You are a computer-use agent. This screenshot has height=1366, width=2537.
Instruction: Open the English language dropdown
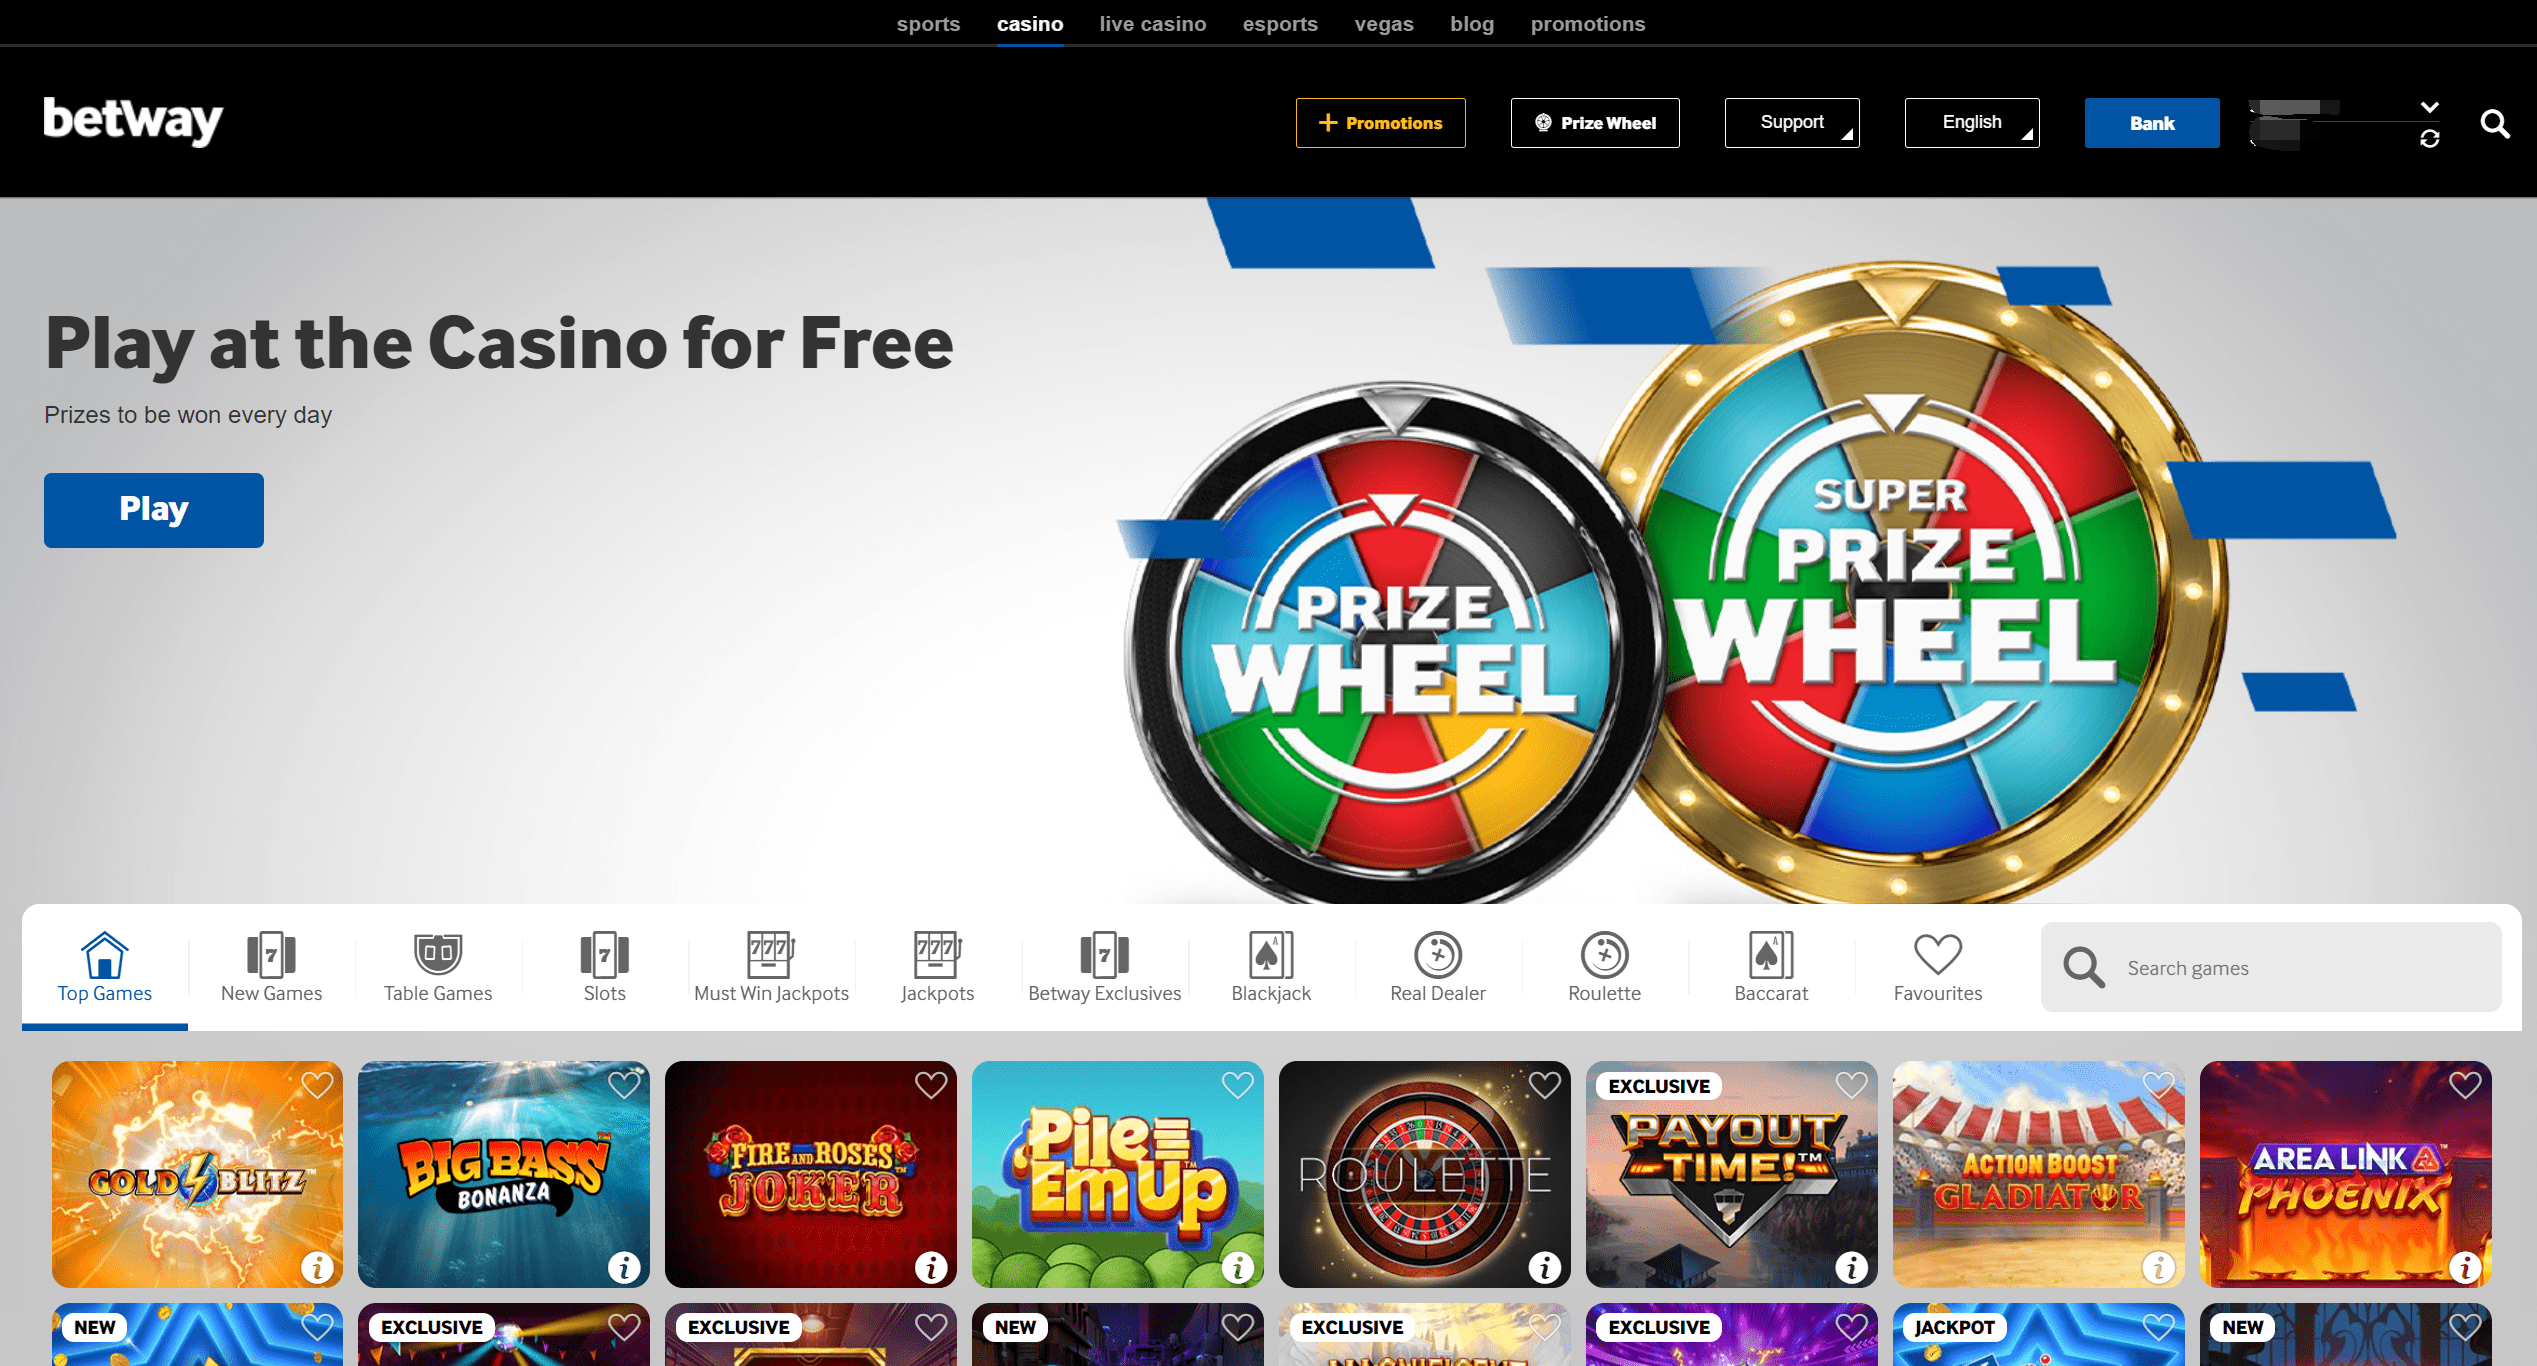click(x=1972, y=123)
